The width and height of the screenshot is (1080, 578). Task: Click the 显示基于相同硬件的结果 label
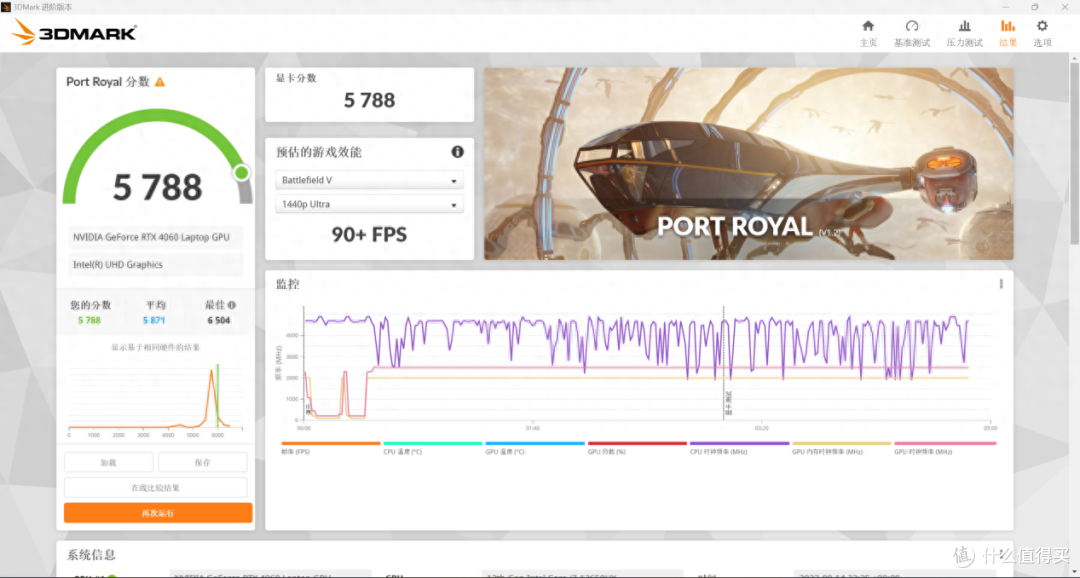[156, 347]
